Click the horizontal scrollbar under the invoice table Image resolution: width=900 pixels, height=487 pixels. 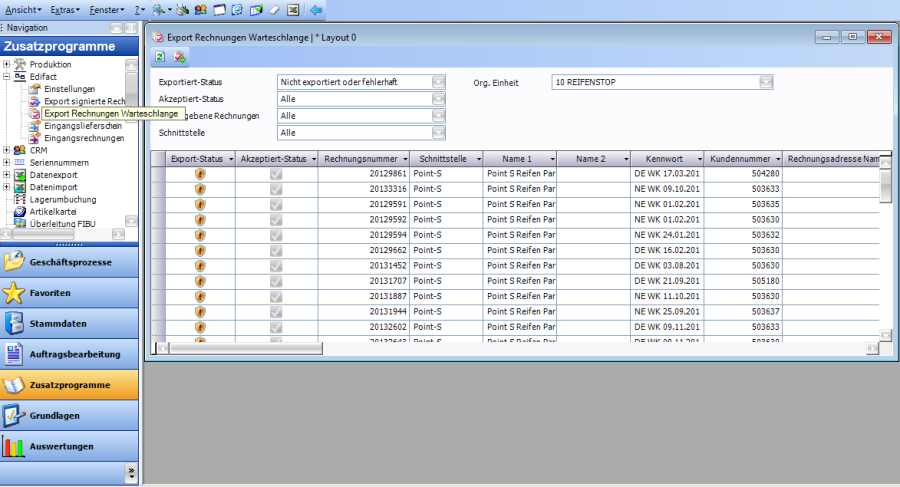coord(500,348)
